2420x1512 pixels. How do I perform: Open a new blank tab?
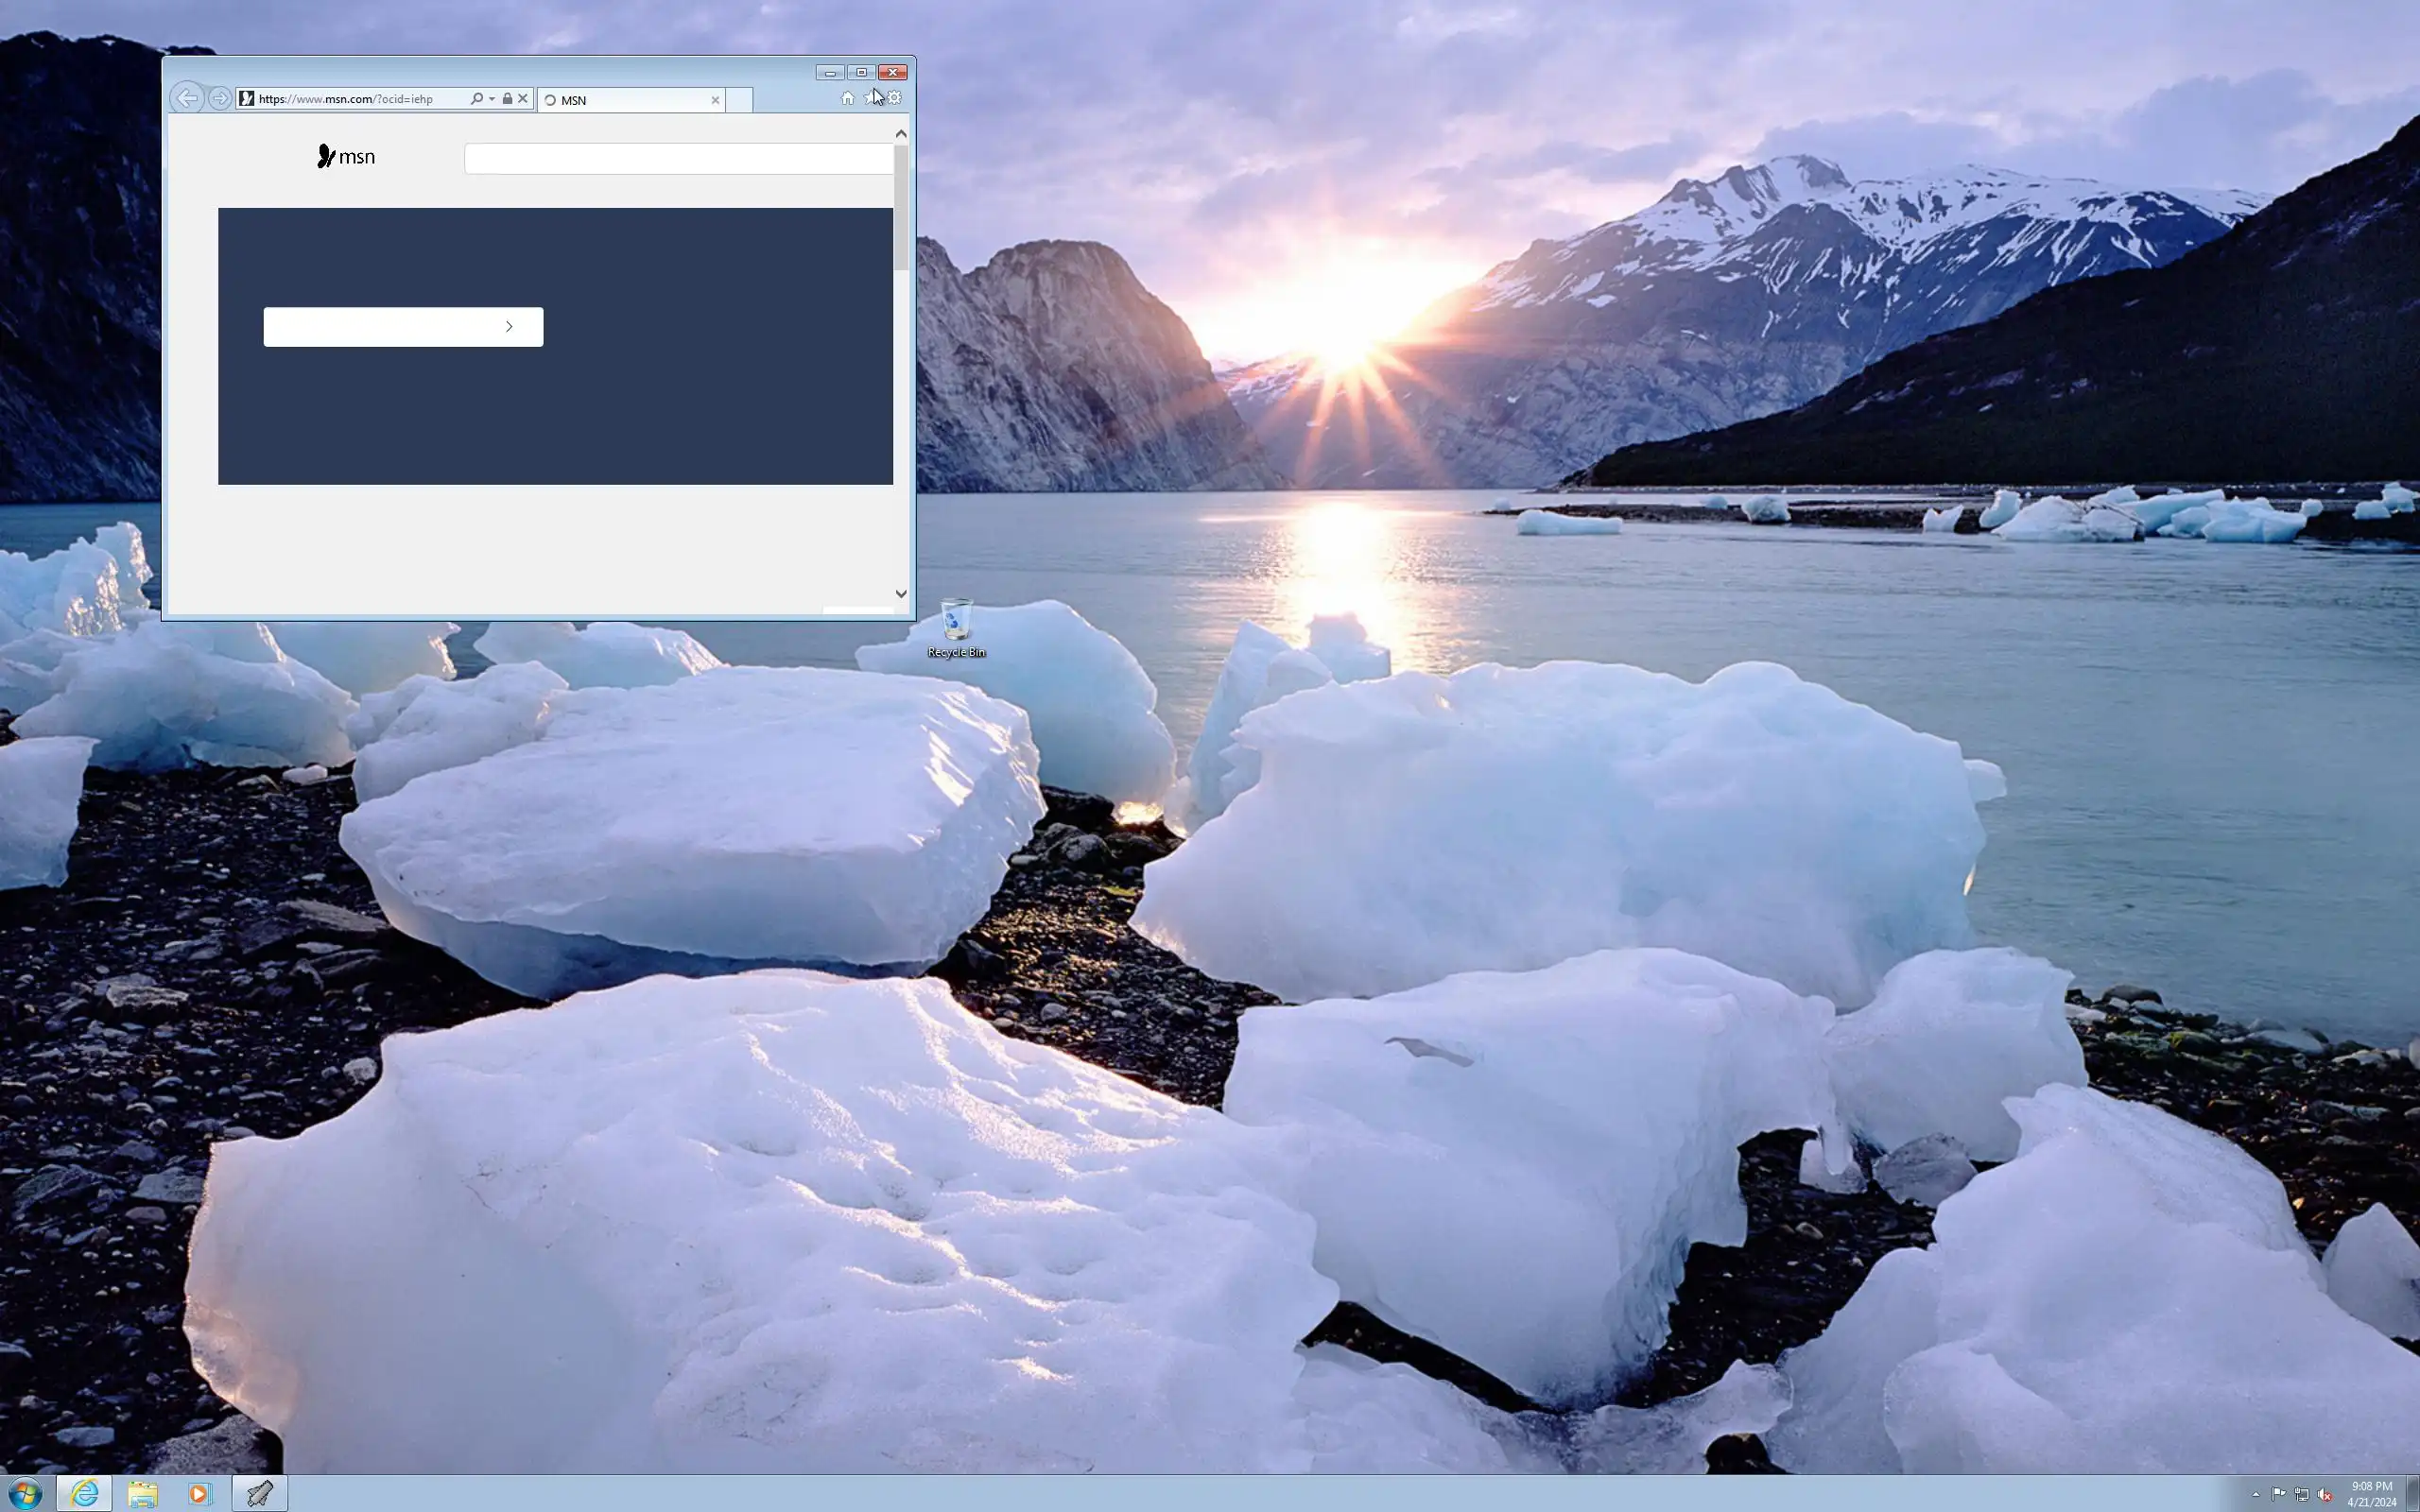[x=739, y=100]
